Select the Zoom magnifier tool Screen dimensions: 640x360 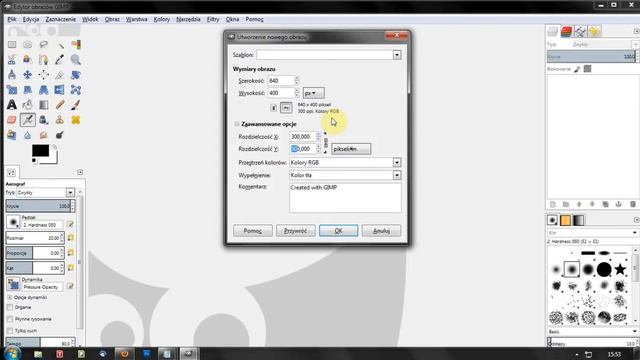coord(76,60)
